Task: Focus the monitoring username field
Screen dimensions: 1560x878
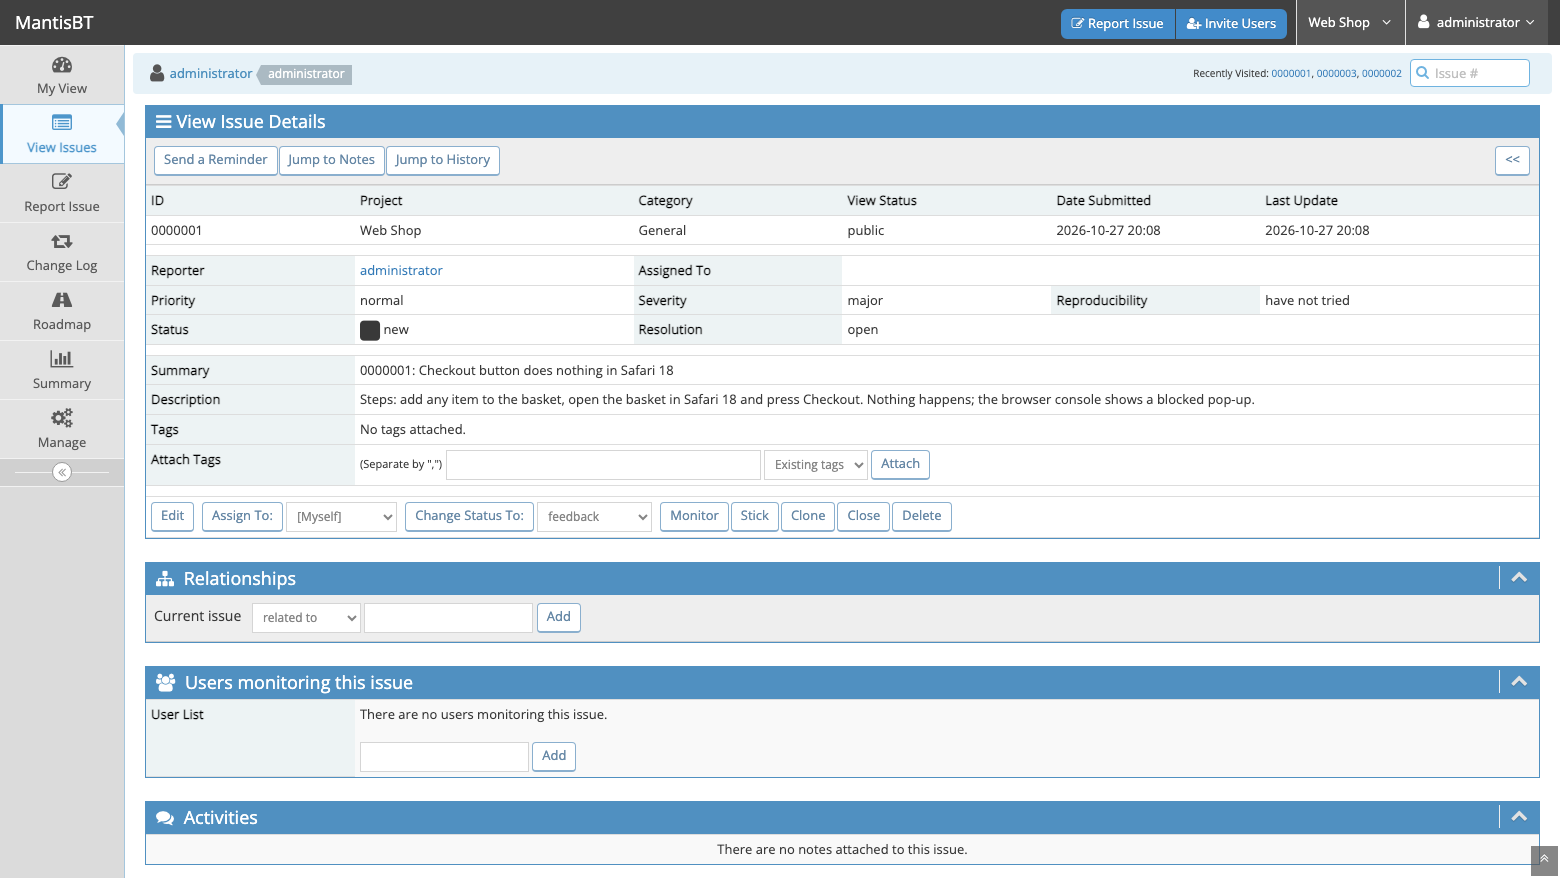Action: click(x=444, y=757)
